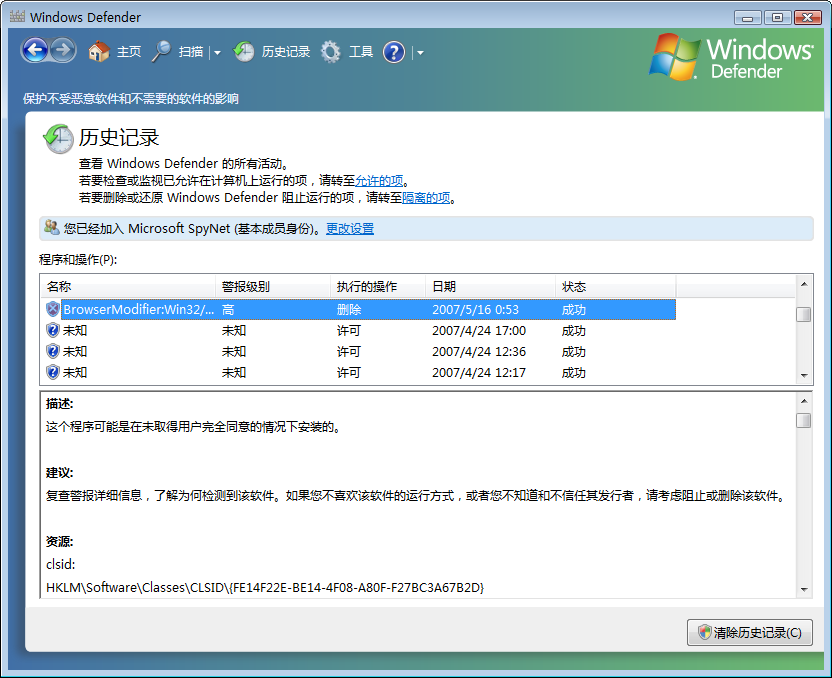The height and width of the screenshot is (678, 832).
Task: Click shield icon of the 17:00 row
Action: coord(53,331)
